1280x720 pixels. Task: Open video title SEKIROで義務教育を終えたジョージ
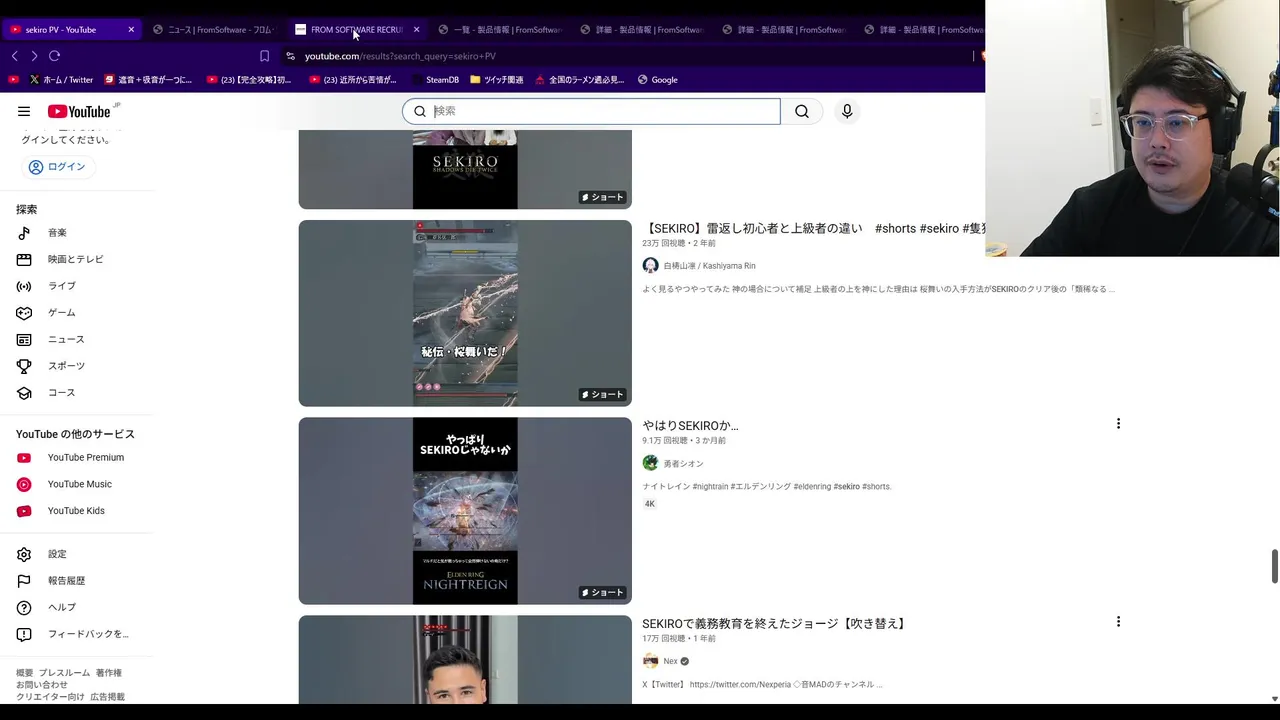click(x=775, y=624)
